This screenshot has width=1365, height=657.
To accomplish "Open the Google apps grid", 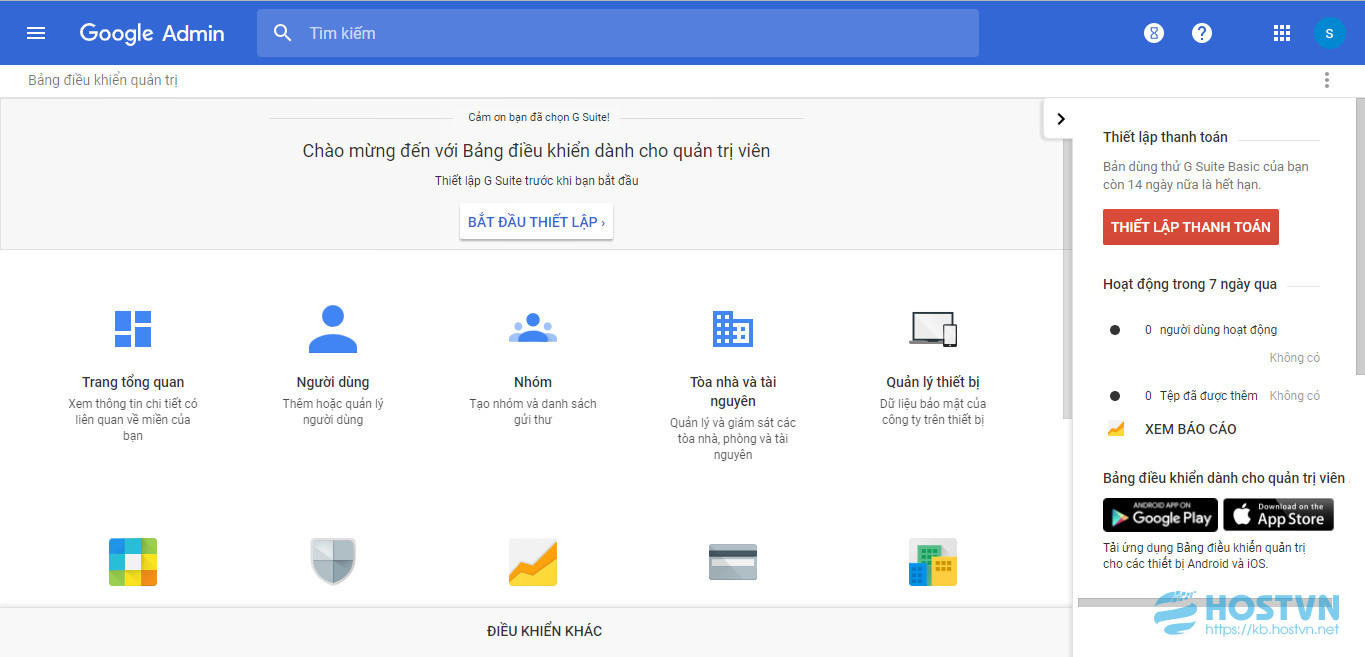I will [1282, 33].
